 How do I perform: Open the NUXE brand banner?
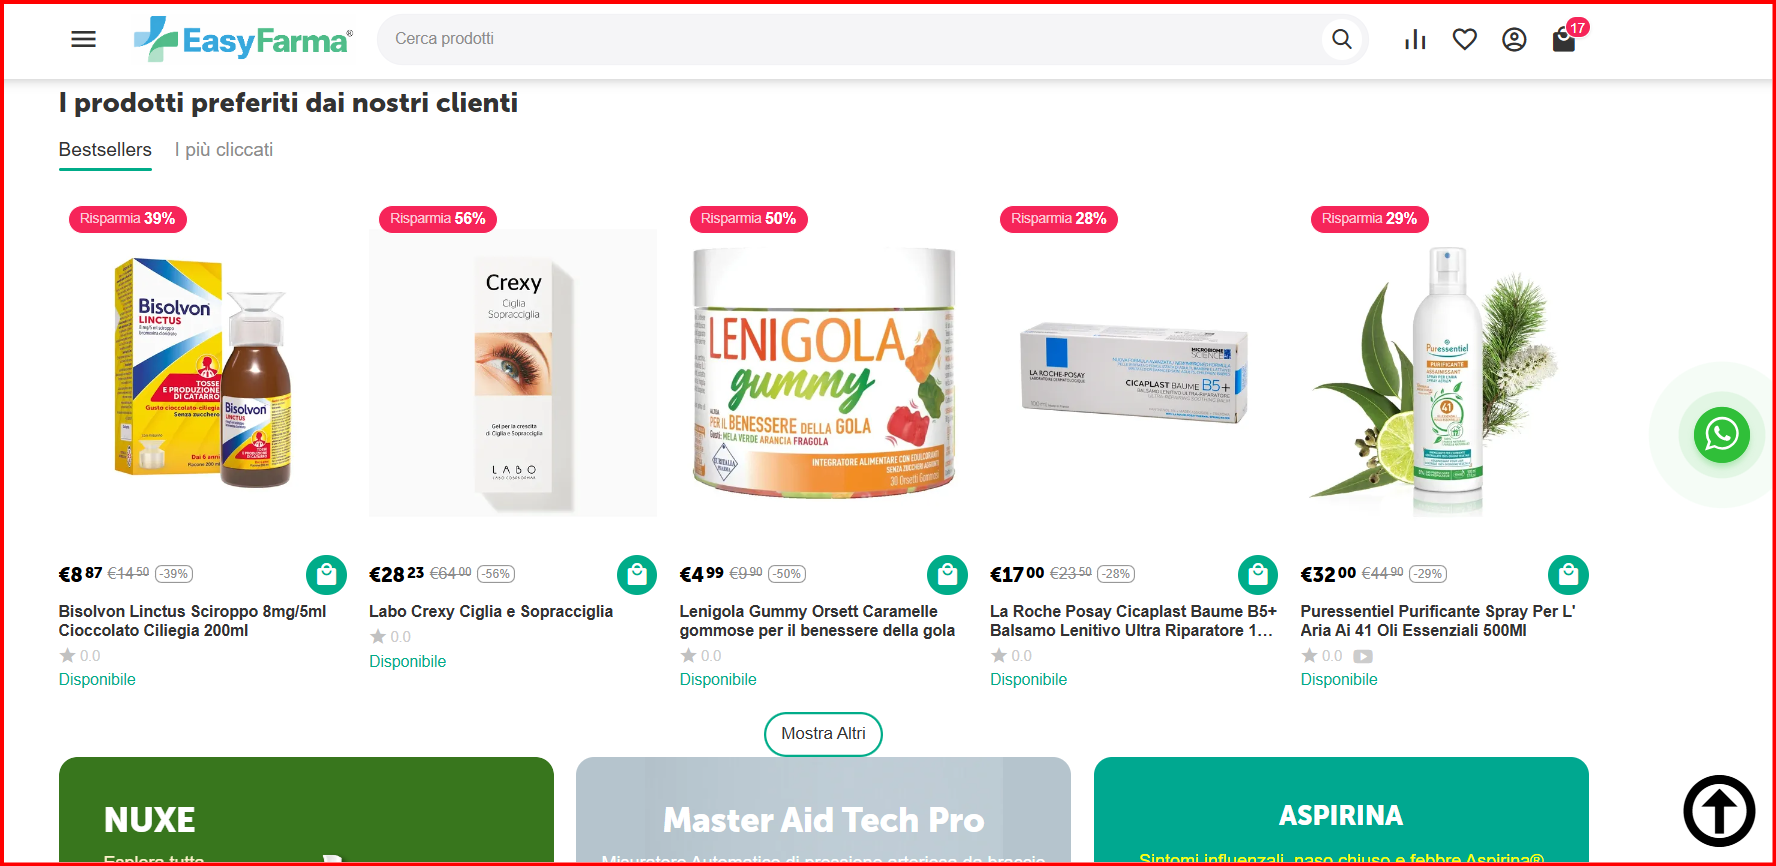pos(306,809)
